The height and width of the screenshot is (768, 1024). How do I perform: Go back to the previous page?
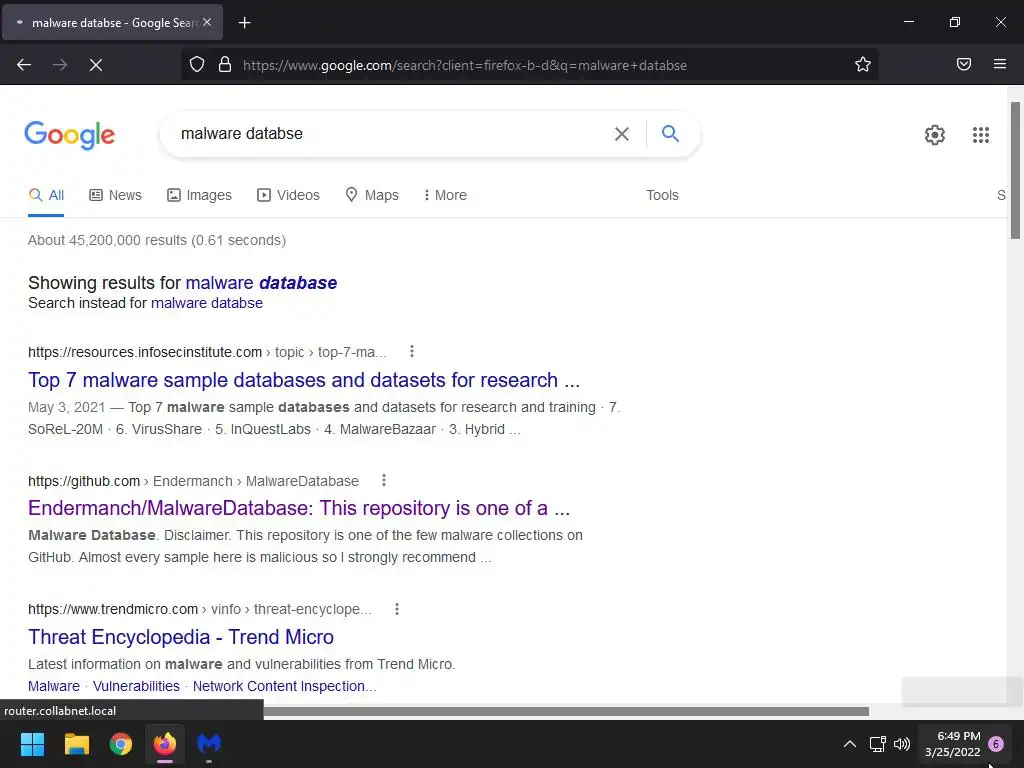(24, 65)
